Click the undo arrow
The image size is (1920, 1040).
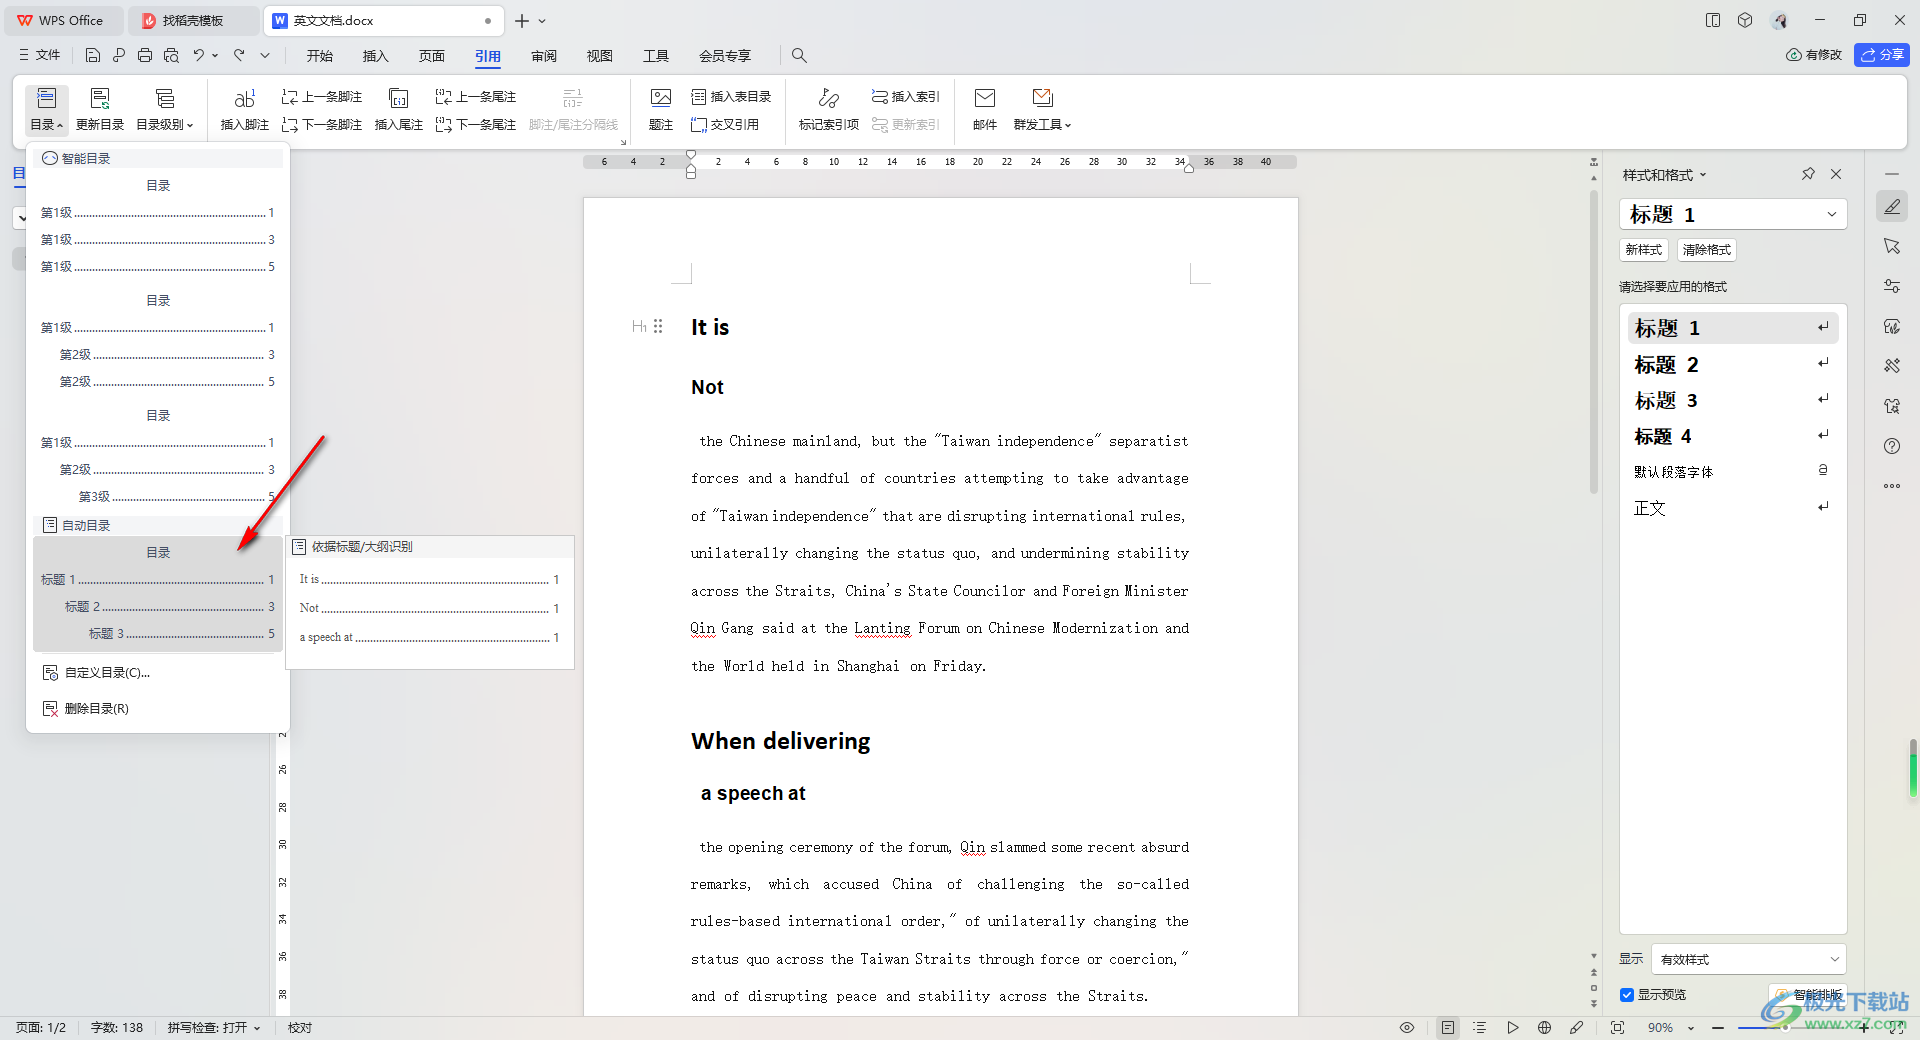(199, 56)
